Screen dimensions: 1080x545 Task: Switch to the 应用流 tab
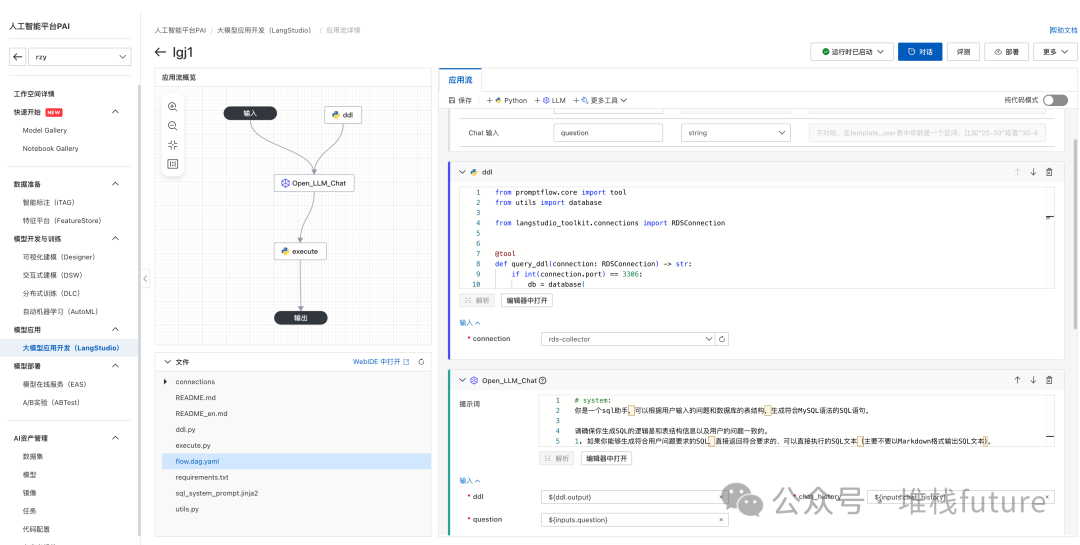tap(460, 80)
